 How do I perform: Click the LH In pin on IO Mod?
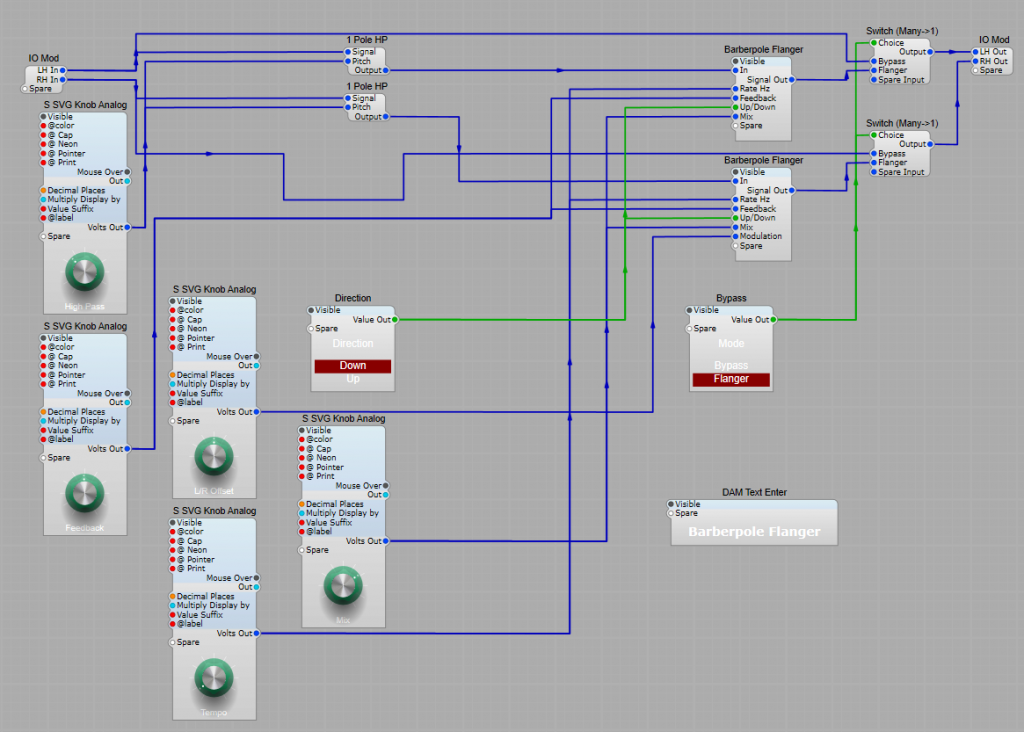tap(62, 70)
